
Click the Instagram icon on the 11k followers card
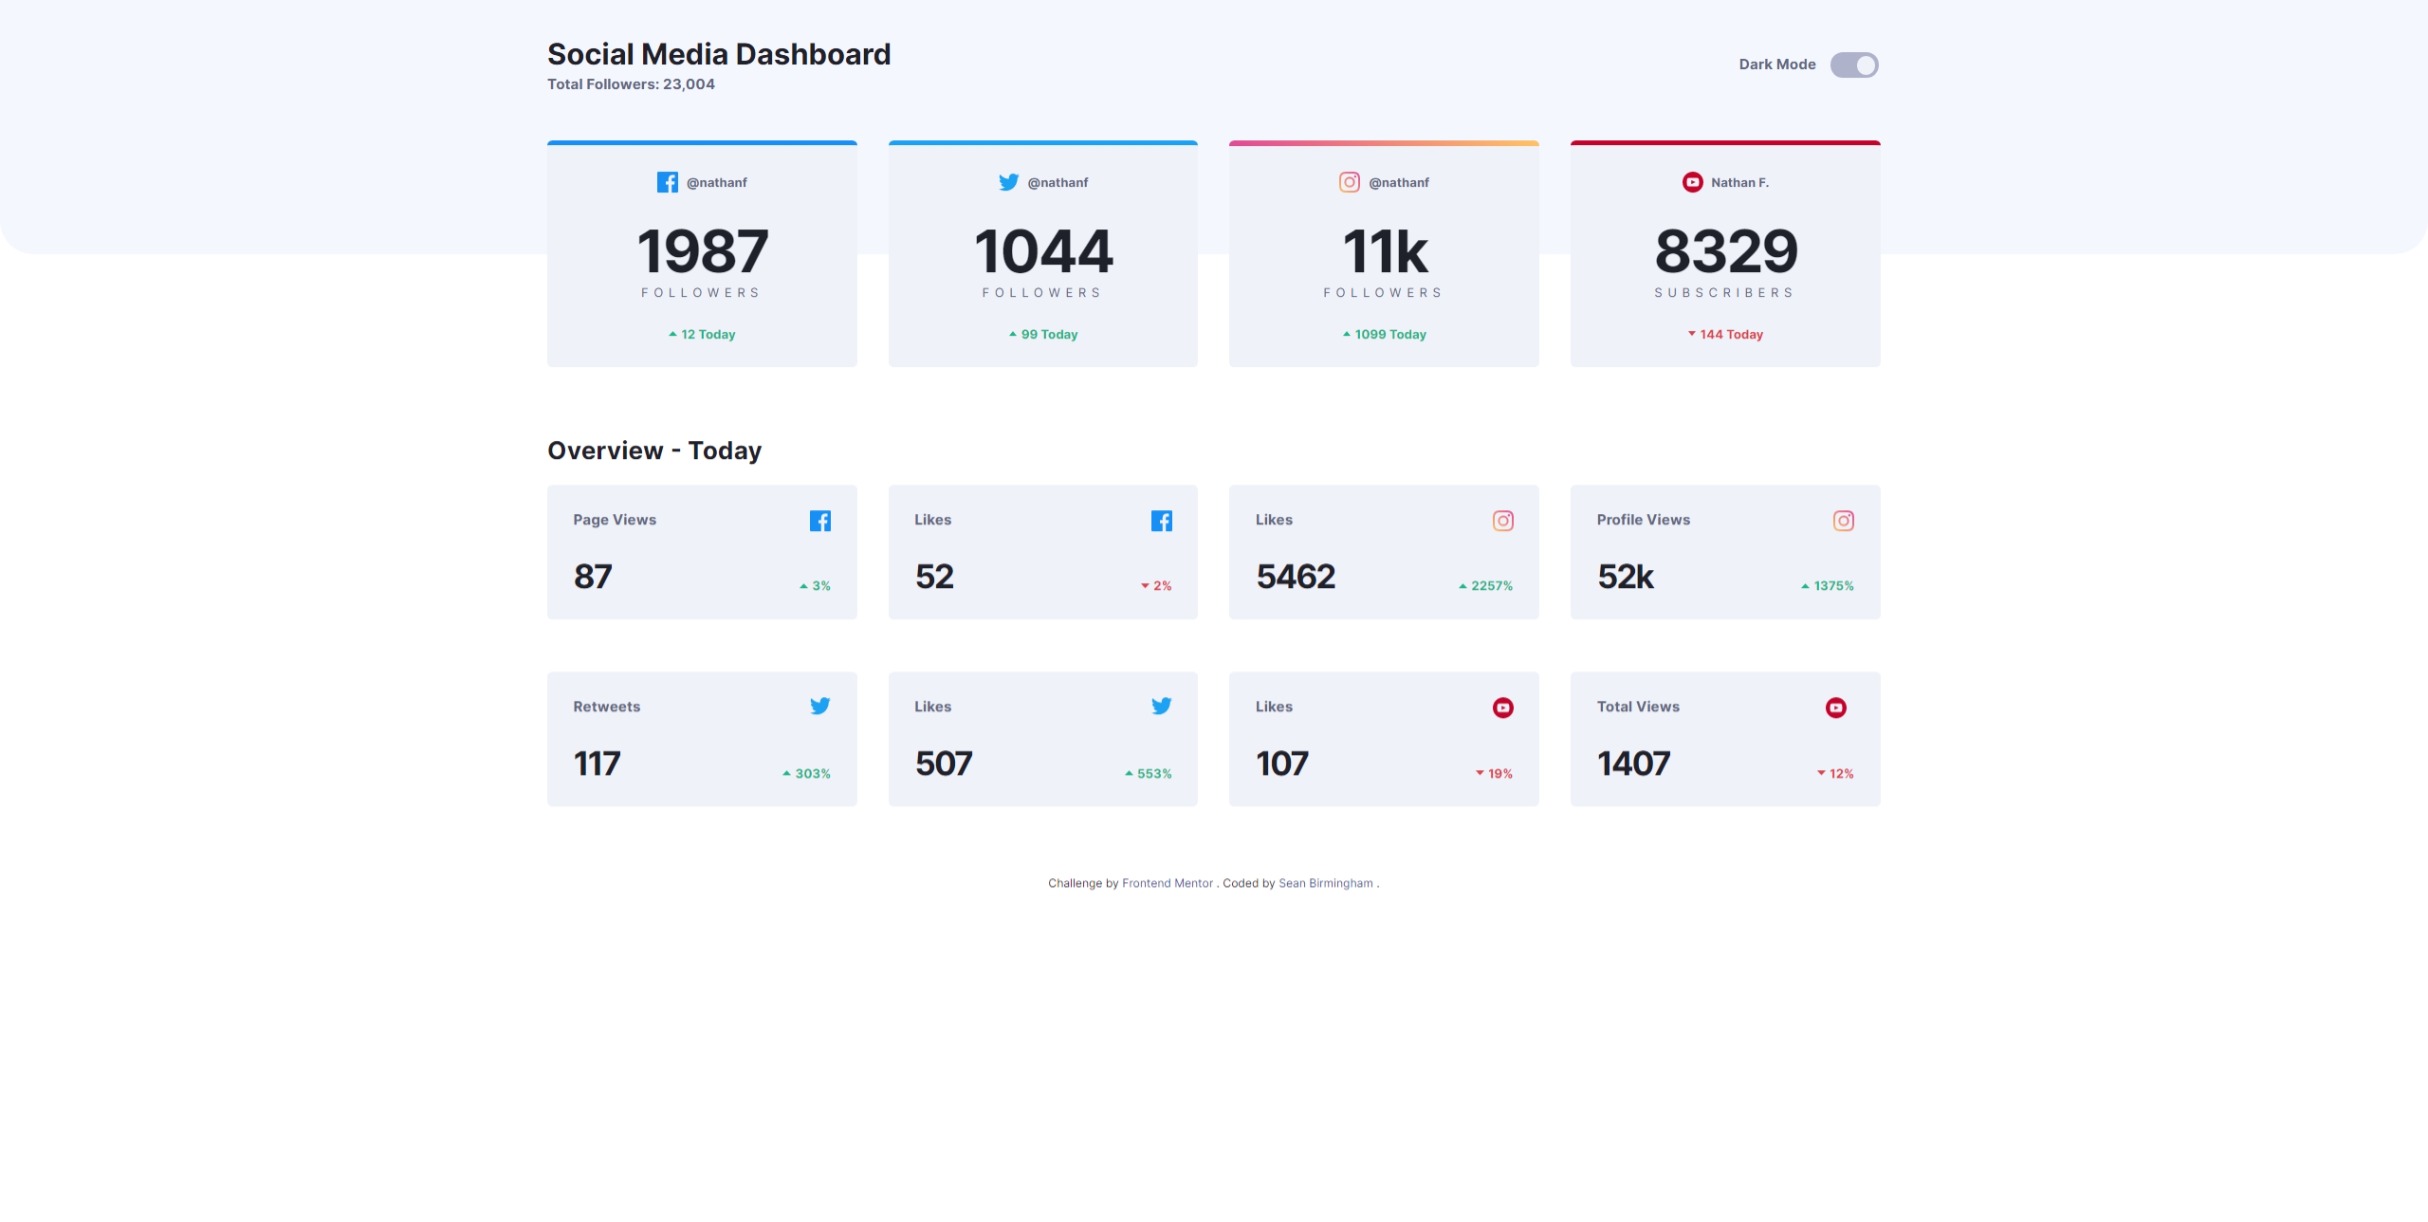coord(1349,182)
